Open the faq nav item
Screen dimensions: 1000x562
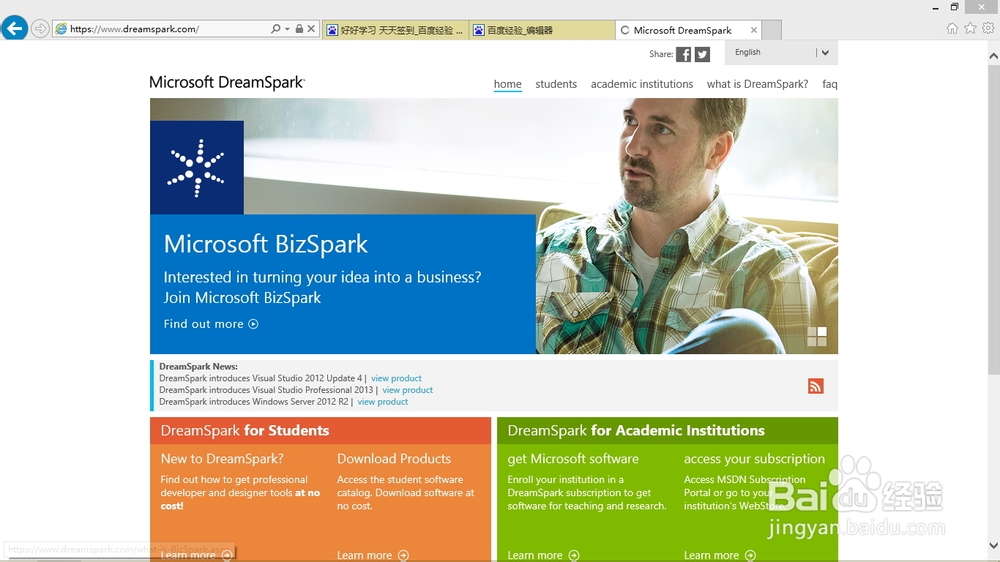coord(830,84)
